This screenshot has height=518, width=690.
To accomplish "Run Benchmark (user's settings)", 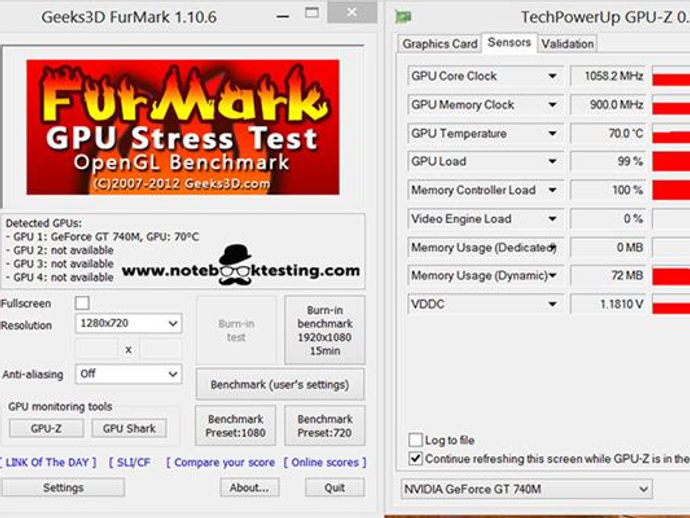I will click(x=280, y=385).
